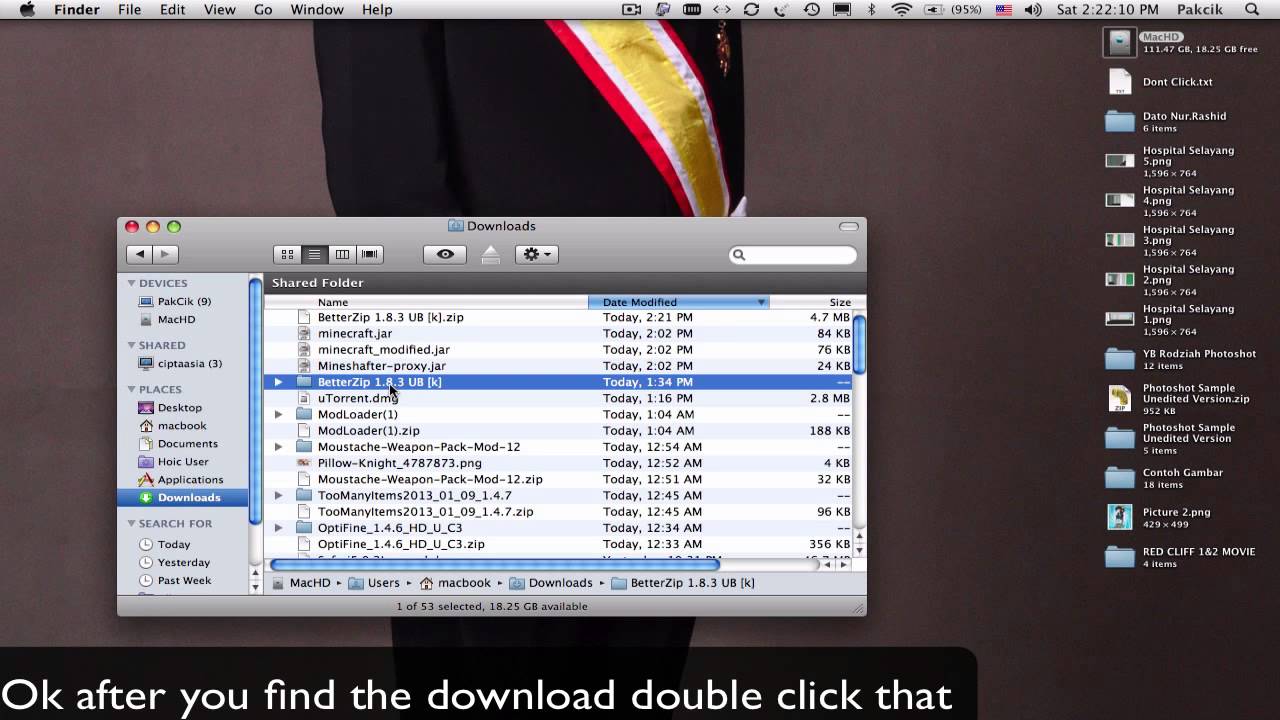Screen dimensions: 1280x720
Task: Click the horizontal scrollbar in file list
Action: (x=495, y=564)
